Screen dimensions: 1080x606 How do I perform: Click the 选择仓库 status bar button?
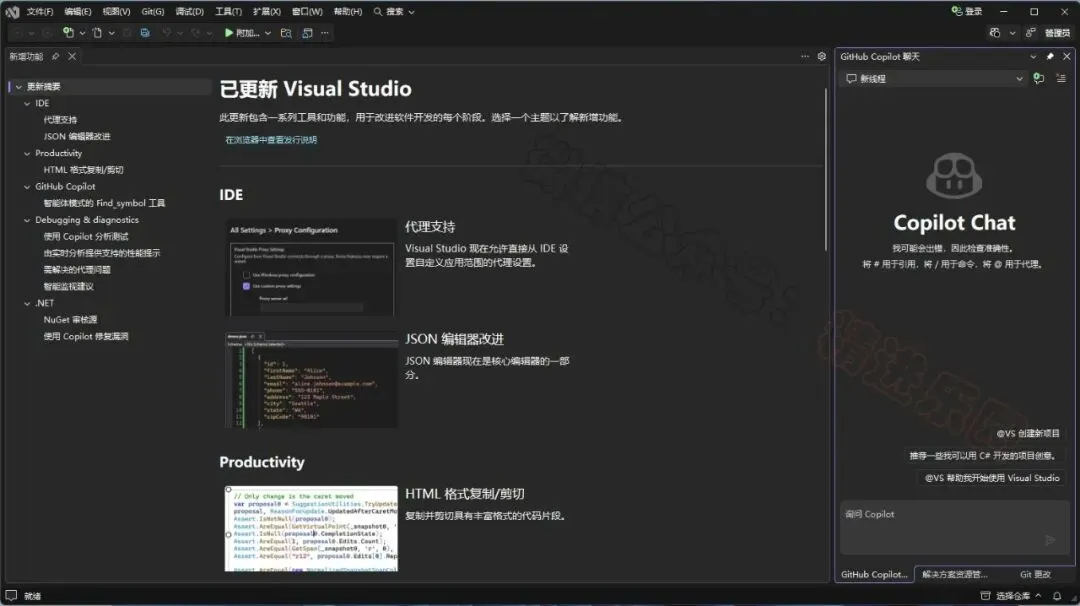coord(1012,596)
